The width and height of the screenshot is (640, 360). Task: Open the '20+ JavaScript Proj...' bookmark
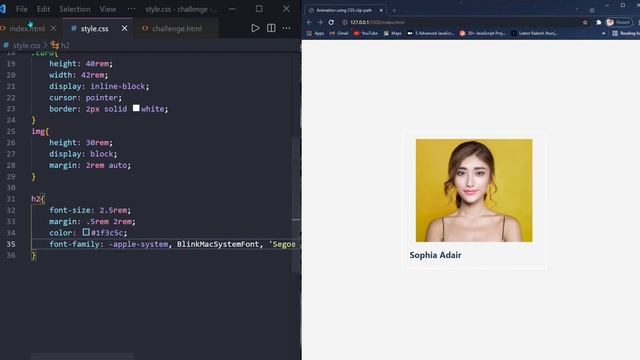pos(483,33)
